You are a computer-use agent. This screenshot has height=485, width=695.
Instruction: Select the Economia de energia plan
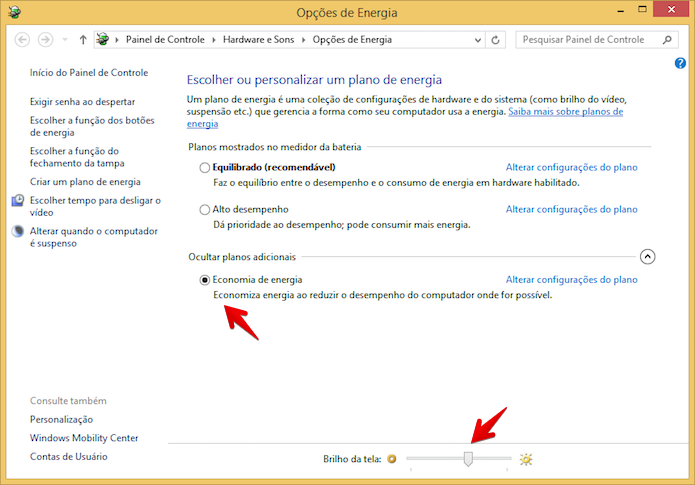pyautogui.click(x=204, y=280)
